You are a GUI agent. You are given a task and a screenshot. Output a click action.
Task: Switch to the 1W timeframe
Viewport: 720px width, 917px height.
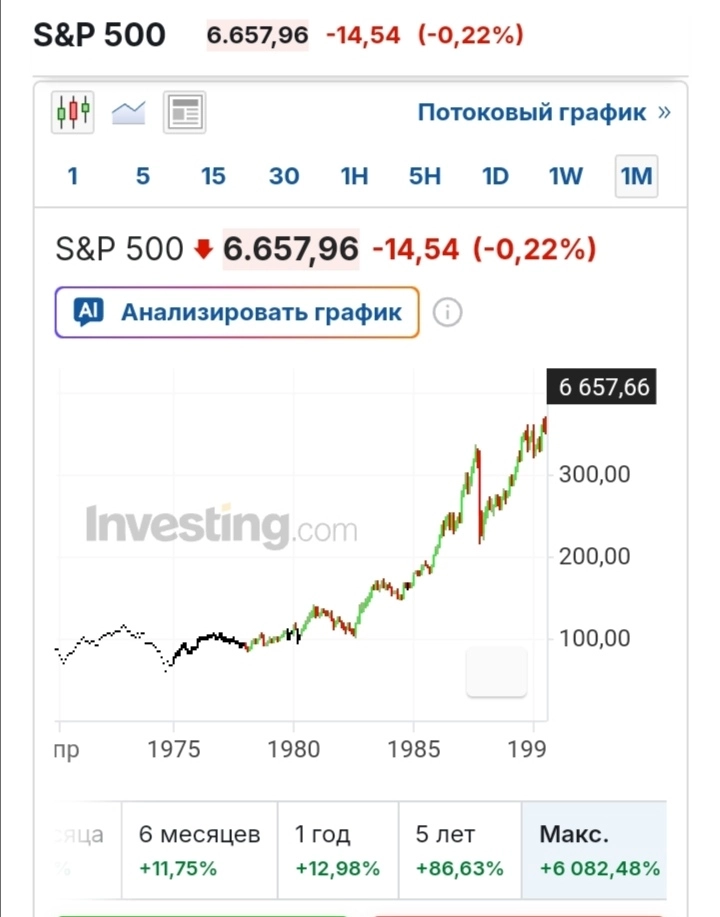click(564, 176)
